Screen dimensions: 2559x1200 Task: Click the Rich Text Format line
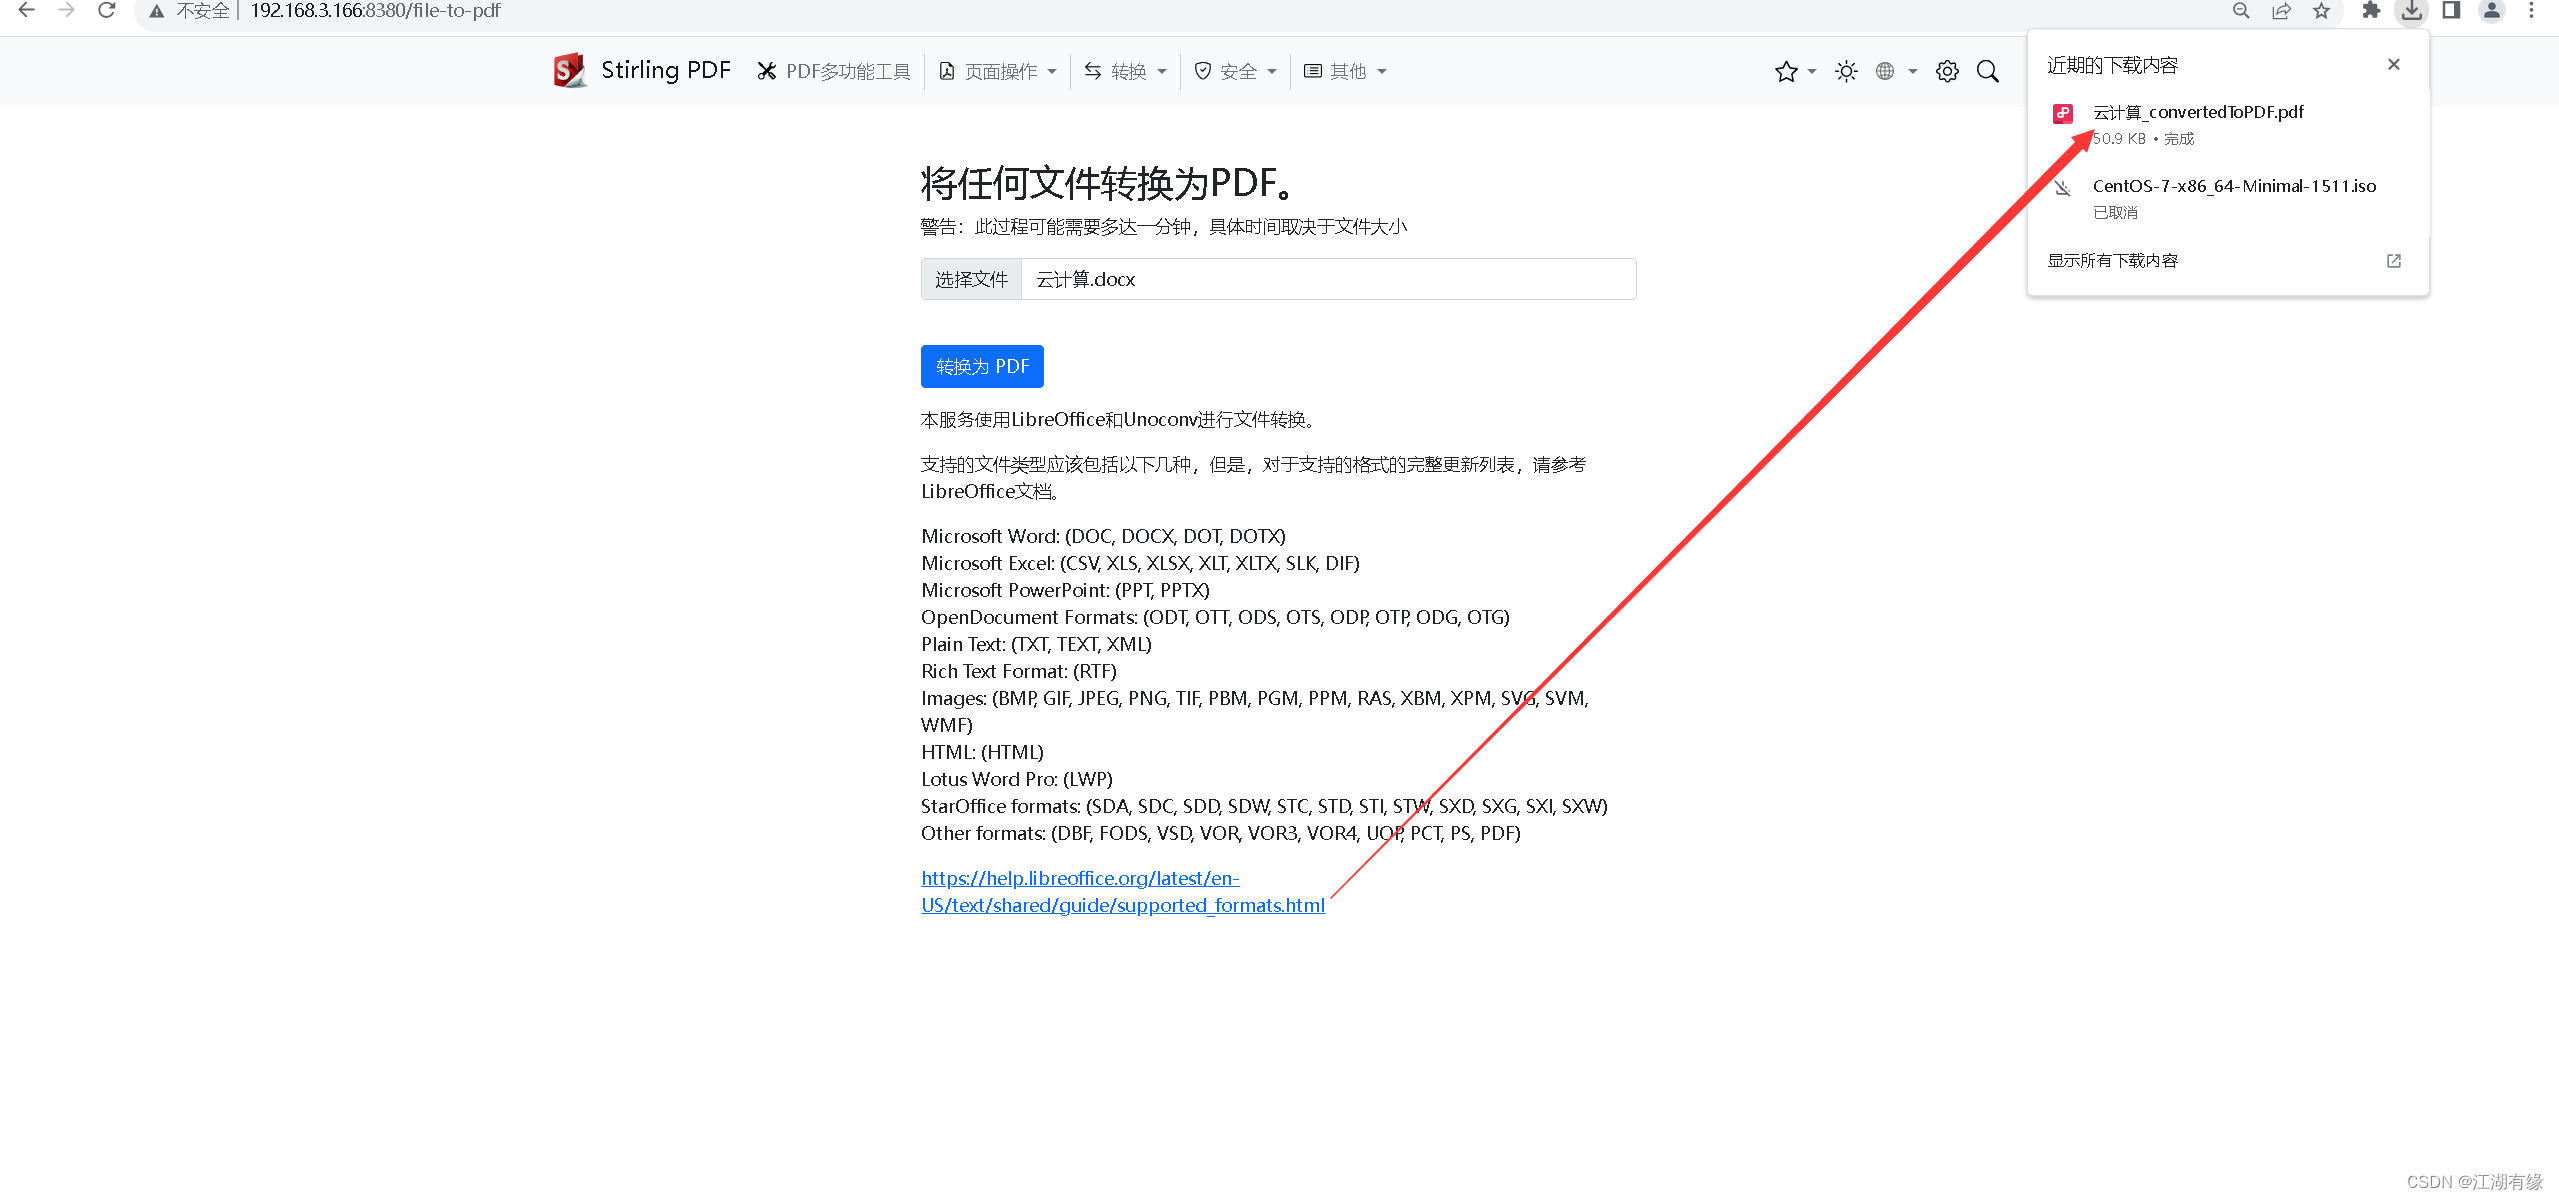pos(1019,671)
